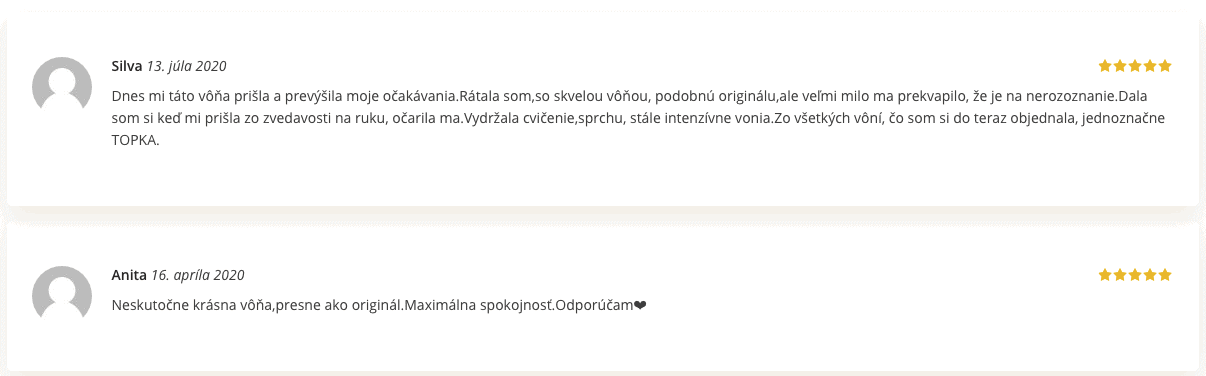
Task: Click the date 13. júla 2020
Action: pyautogui.click(x=187, y=66)
